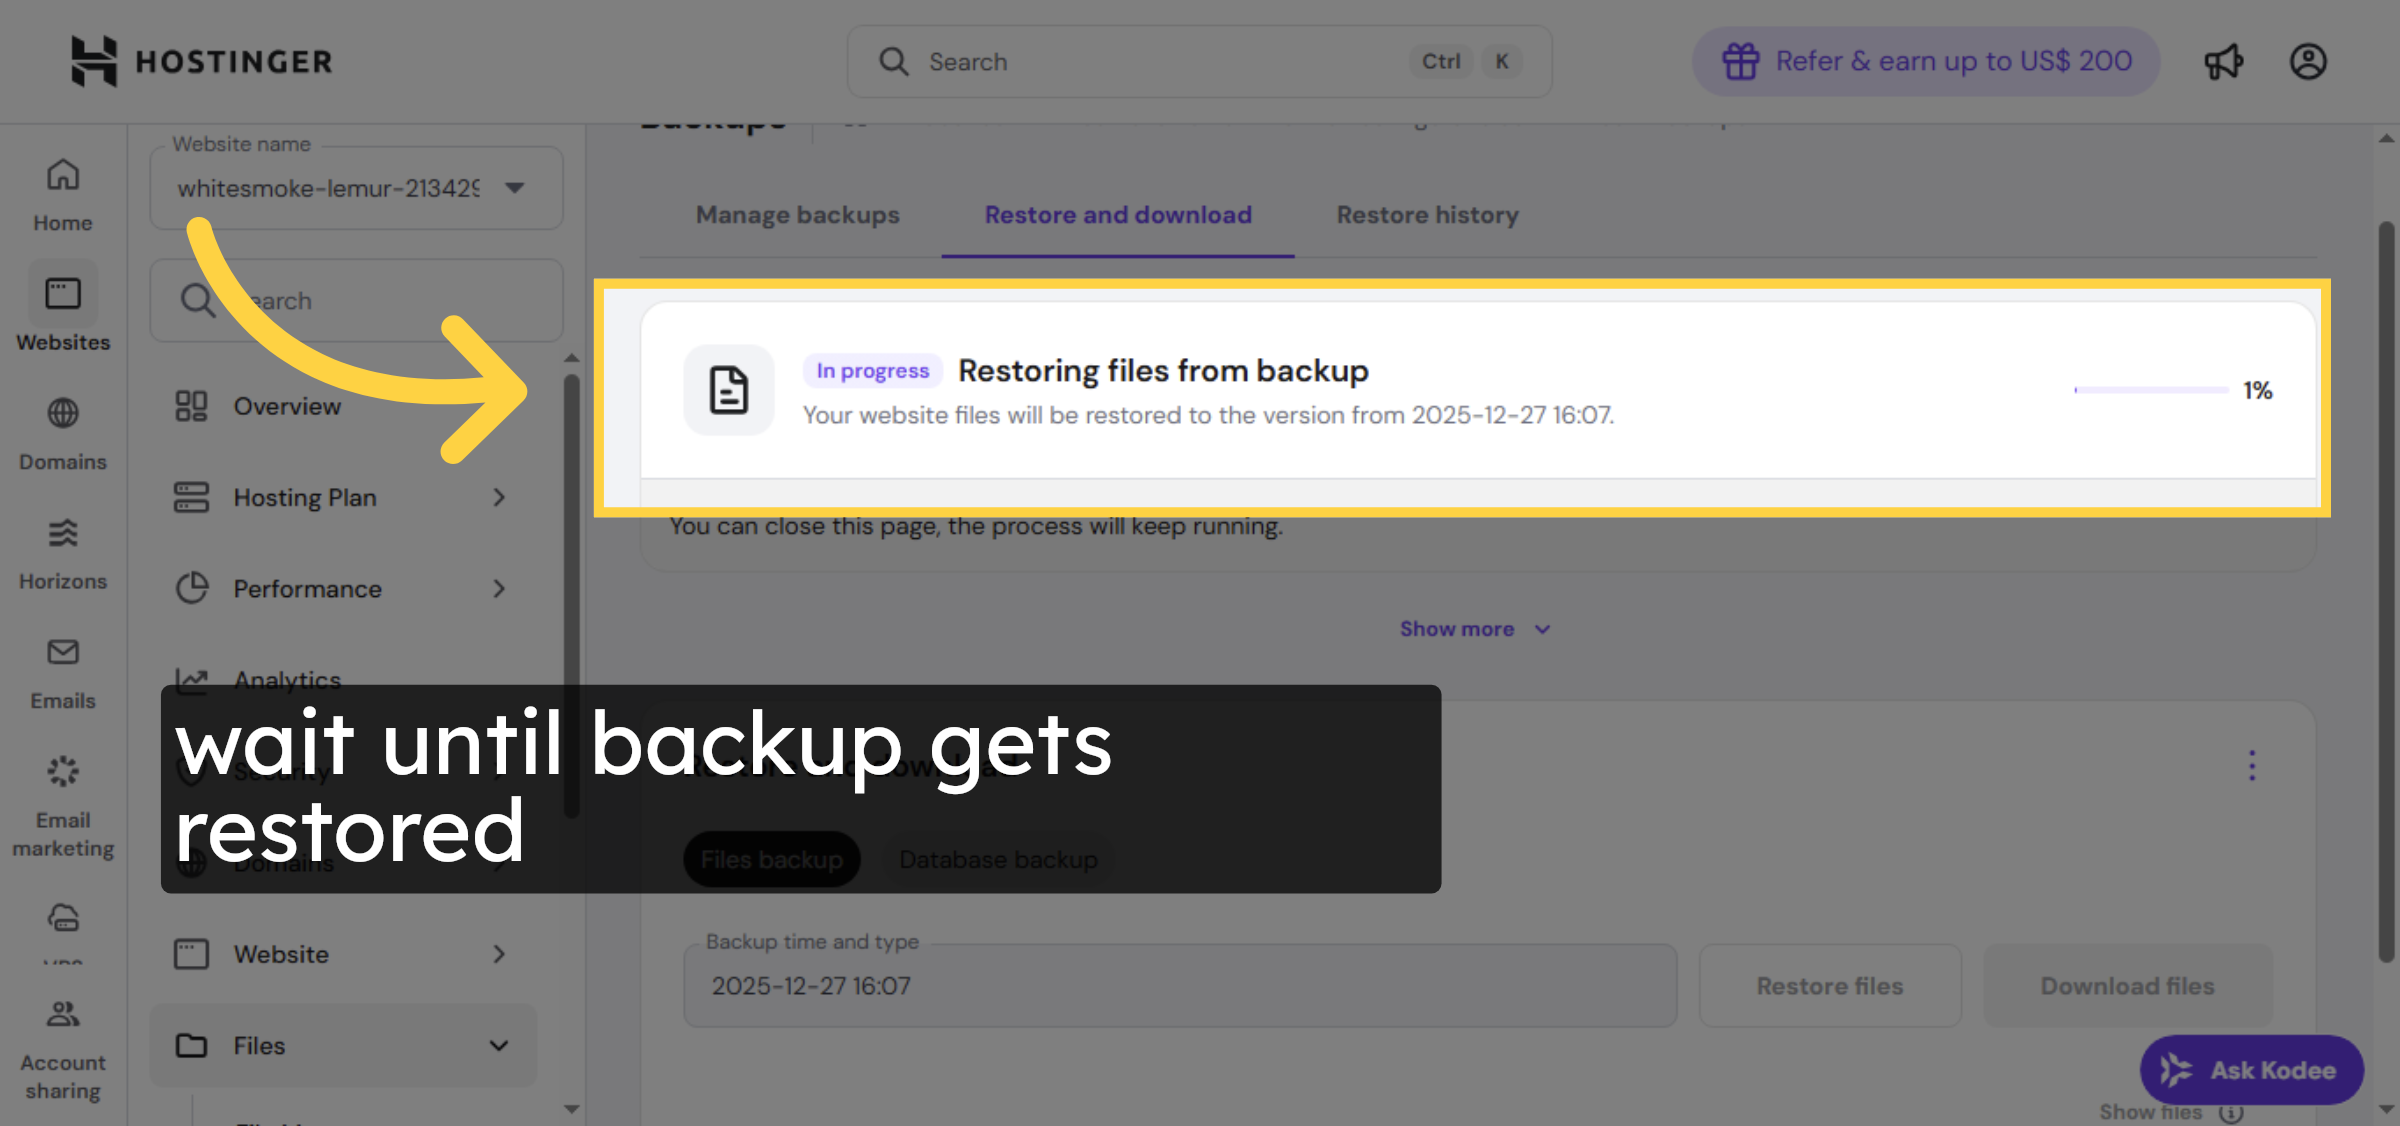Open the Website name dropdown
Image resolution: width=2400 pixels, height=1126 pixels.
[x=356, y=188]
